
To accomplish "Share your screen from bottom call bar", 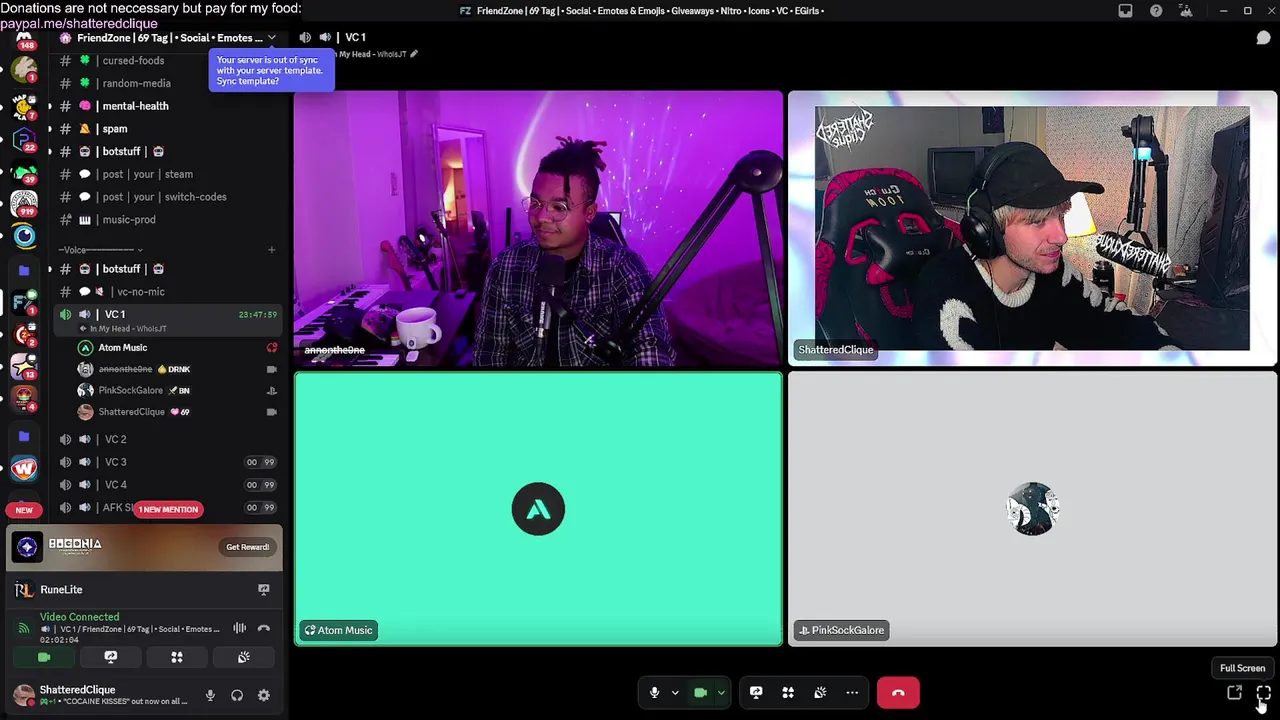I will click(756, 692).
